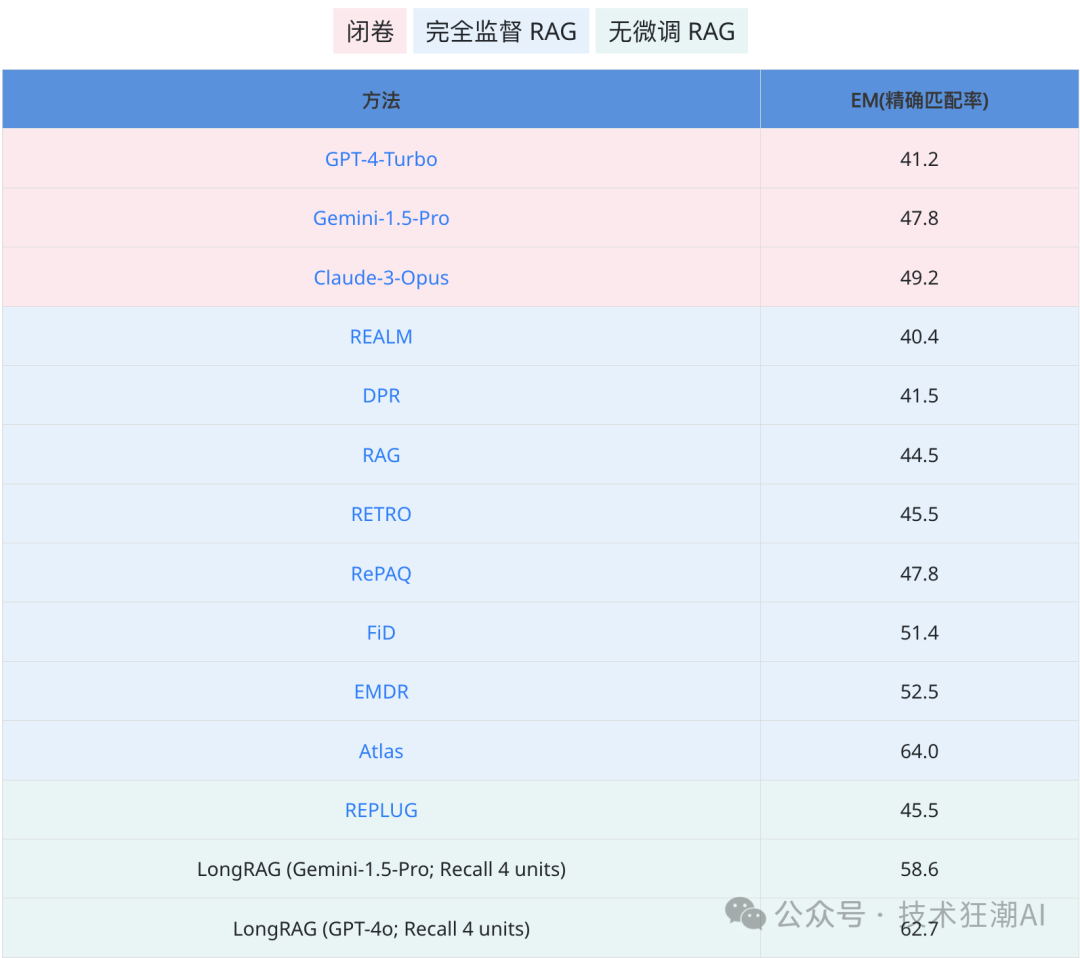This screenshot has width=1080, height=958.
Task: Open the Claude-3-Opus link
Action: coord(381,278)
